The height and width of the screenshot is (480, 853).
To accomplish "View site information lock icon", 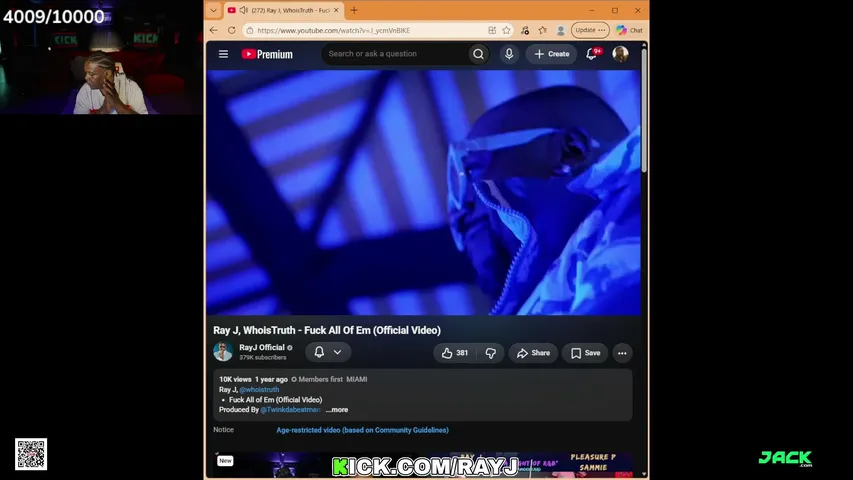I will [x=250, y=30].
